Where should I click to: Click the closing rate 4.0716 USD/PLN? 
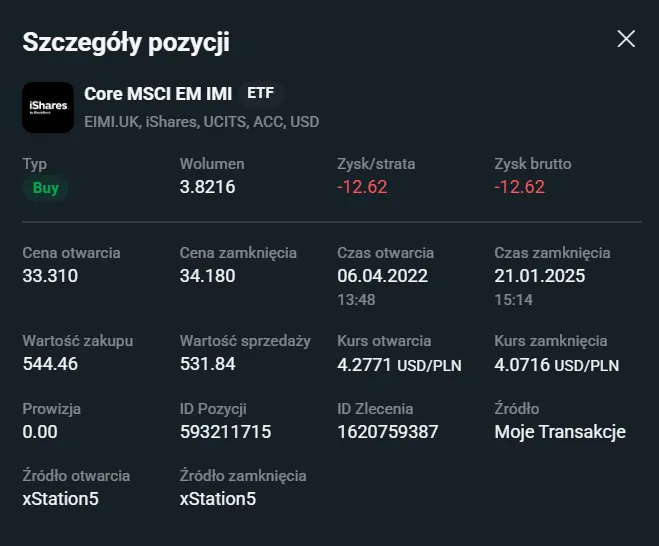[x=556, y=365]
